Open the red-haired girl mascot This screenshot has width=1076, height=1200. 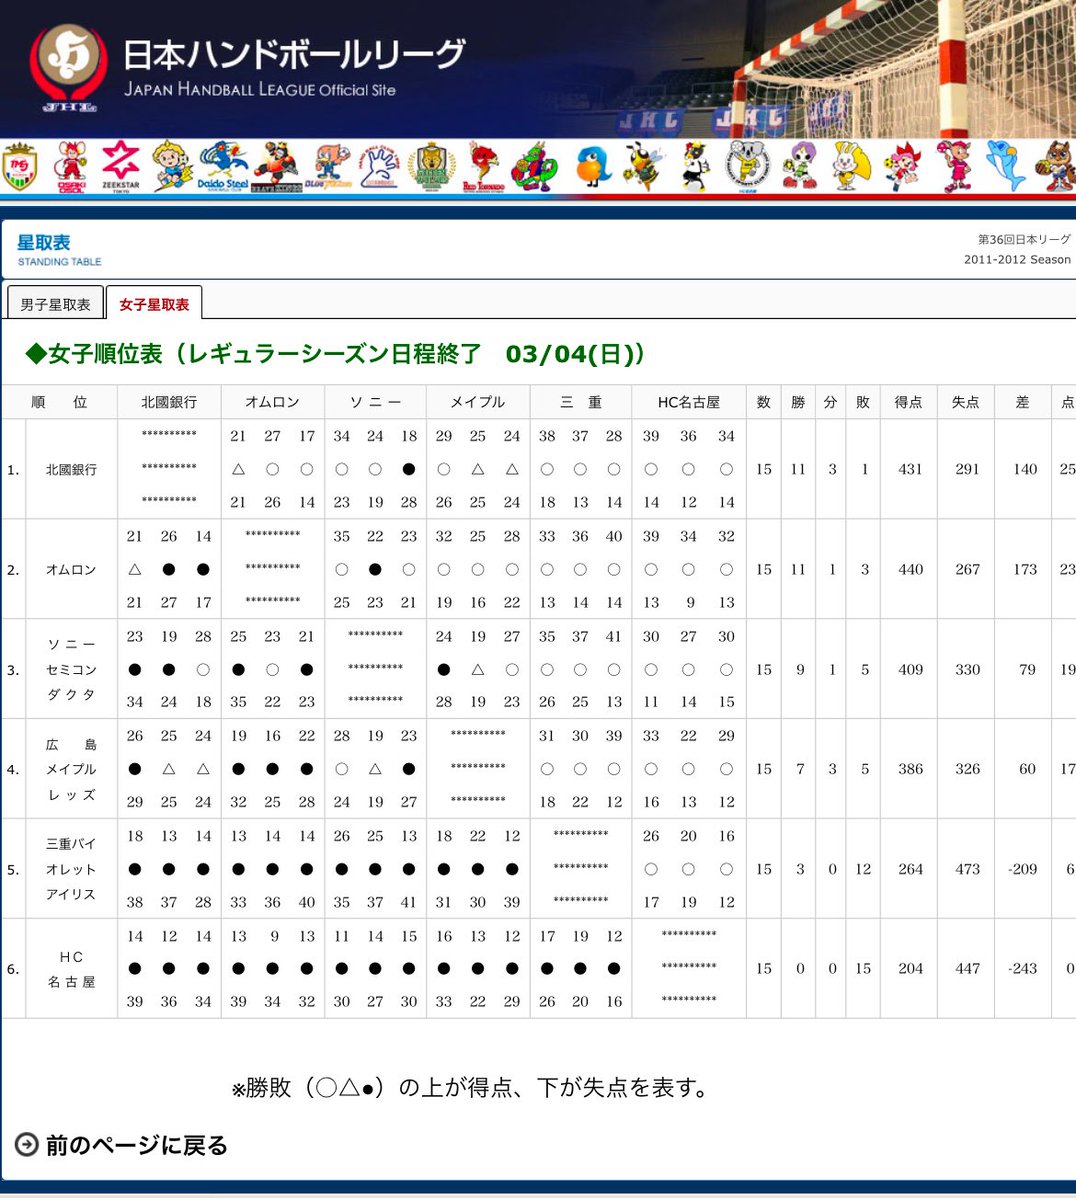[x=903, y=166]
